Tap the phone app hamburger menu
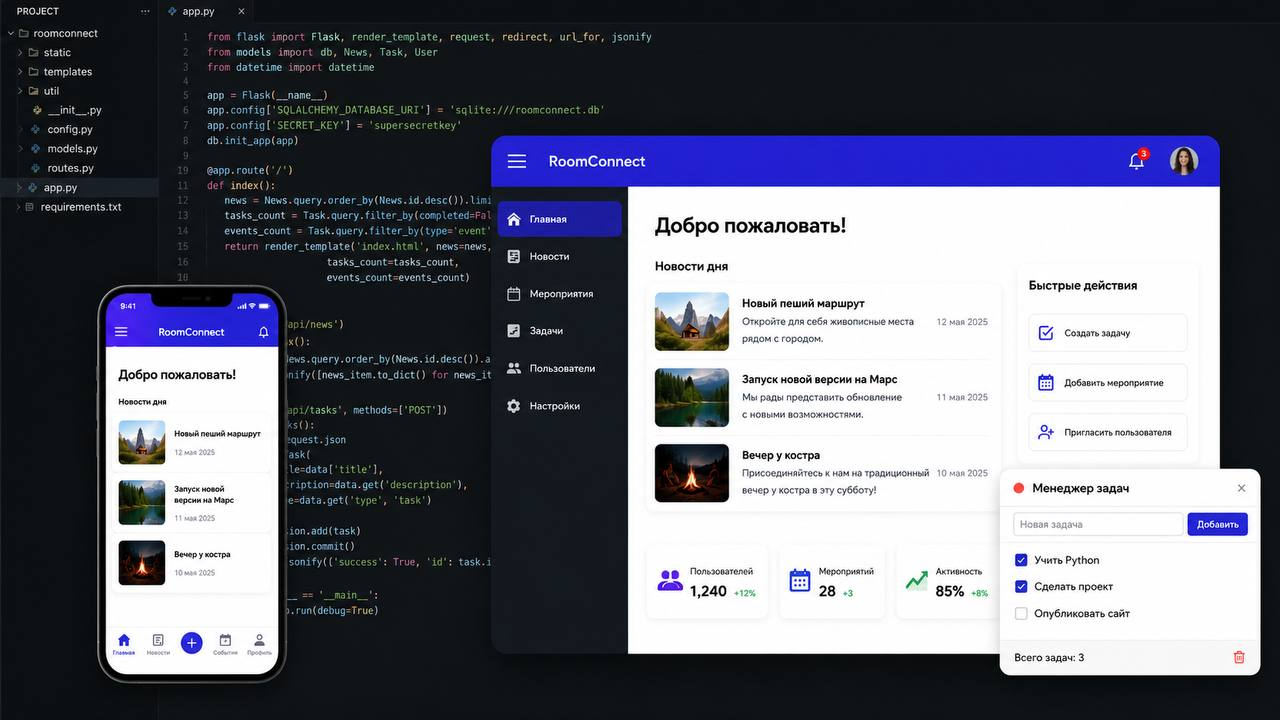Screen dimensions: 1280x720 point(121,332)
